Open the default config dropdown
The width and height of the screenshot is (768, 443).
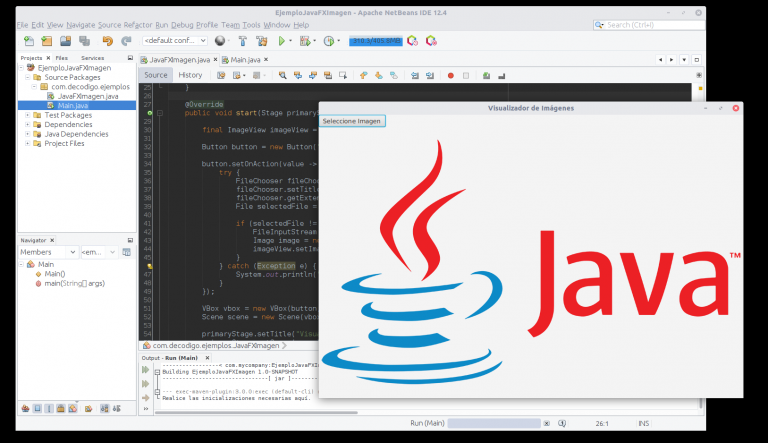[175, 41]
